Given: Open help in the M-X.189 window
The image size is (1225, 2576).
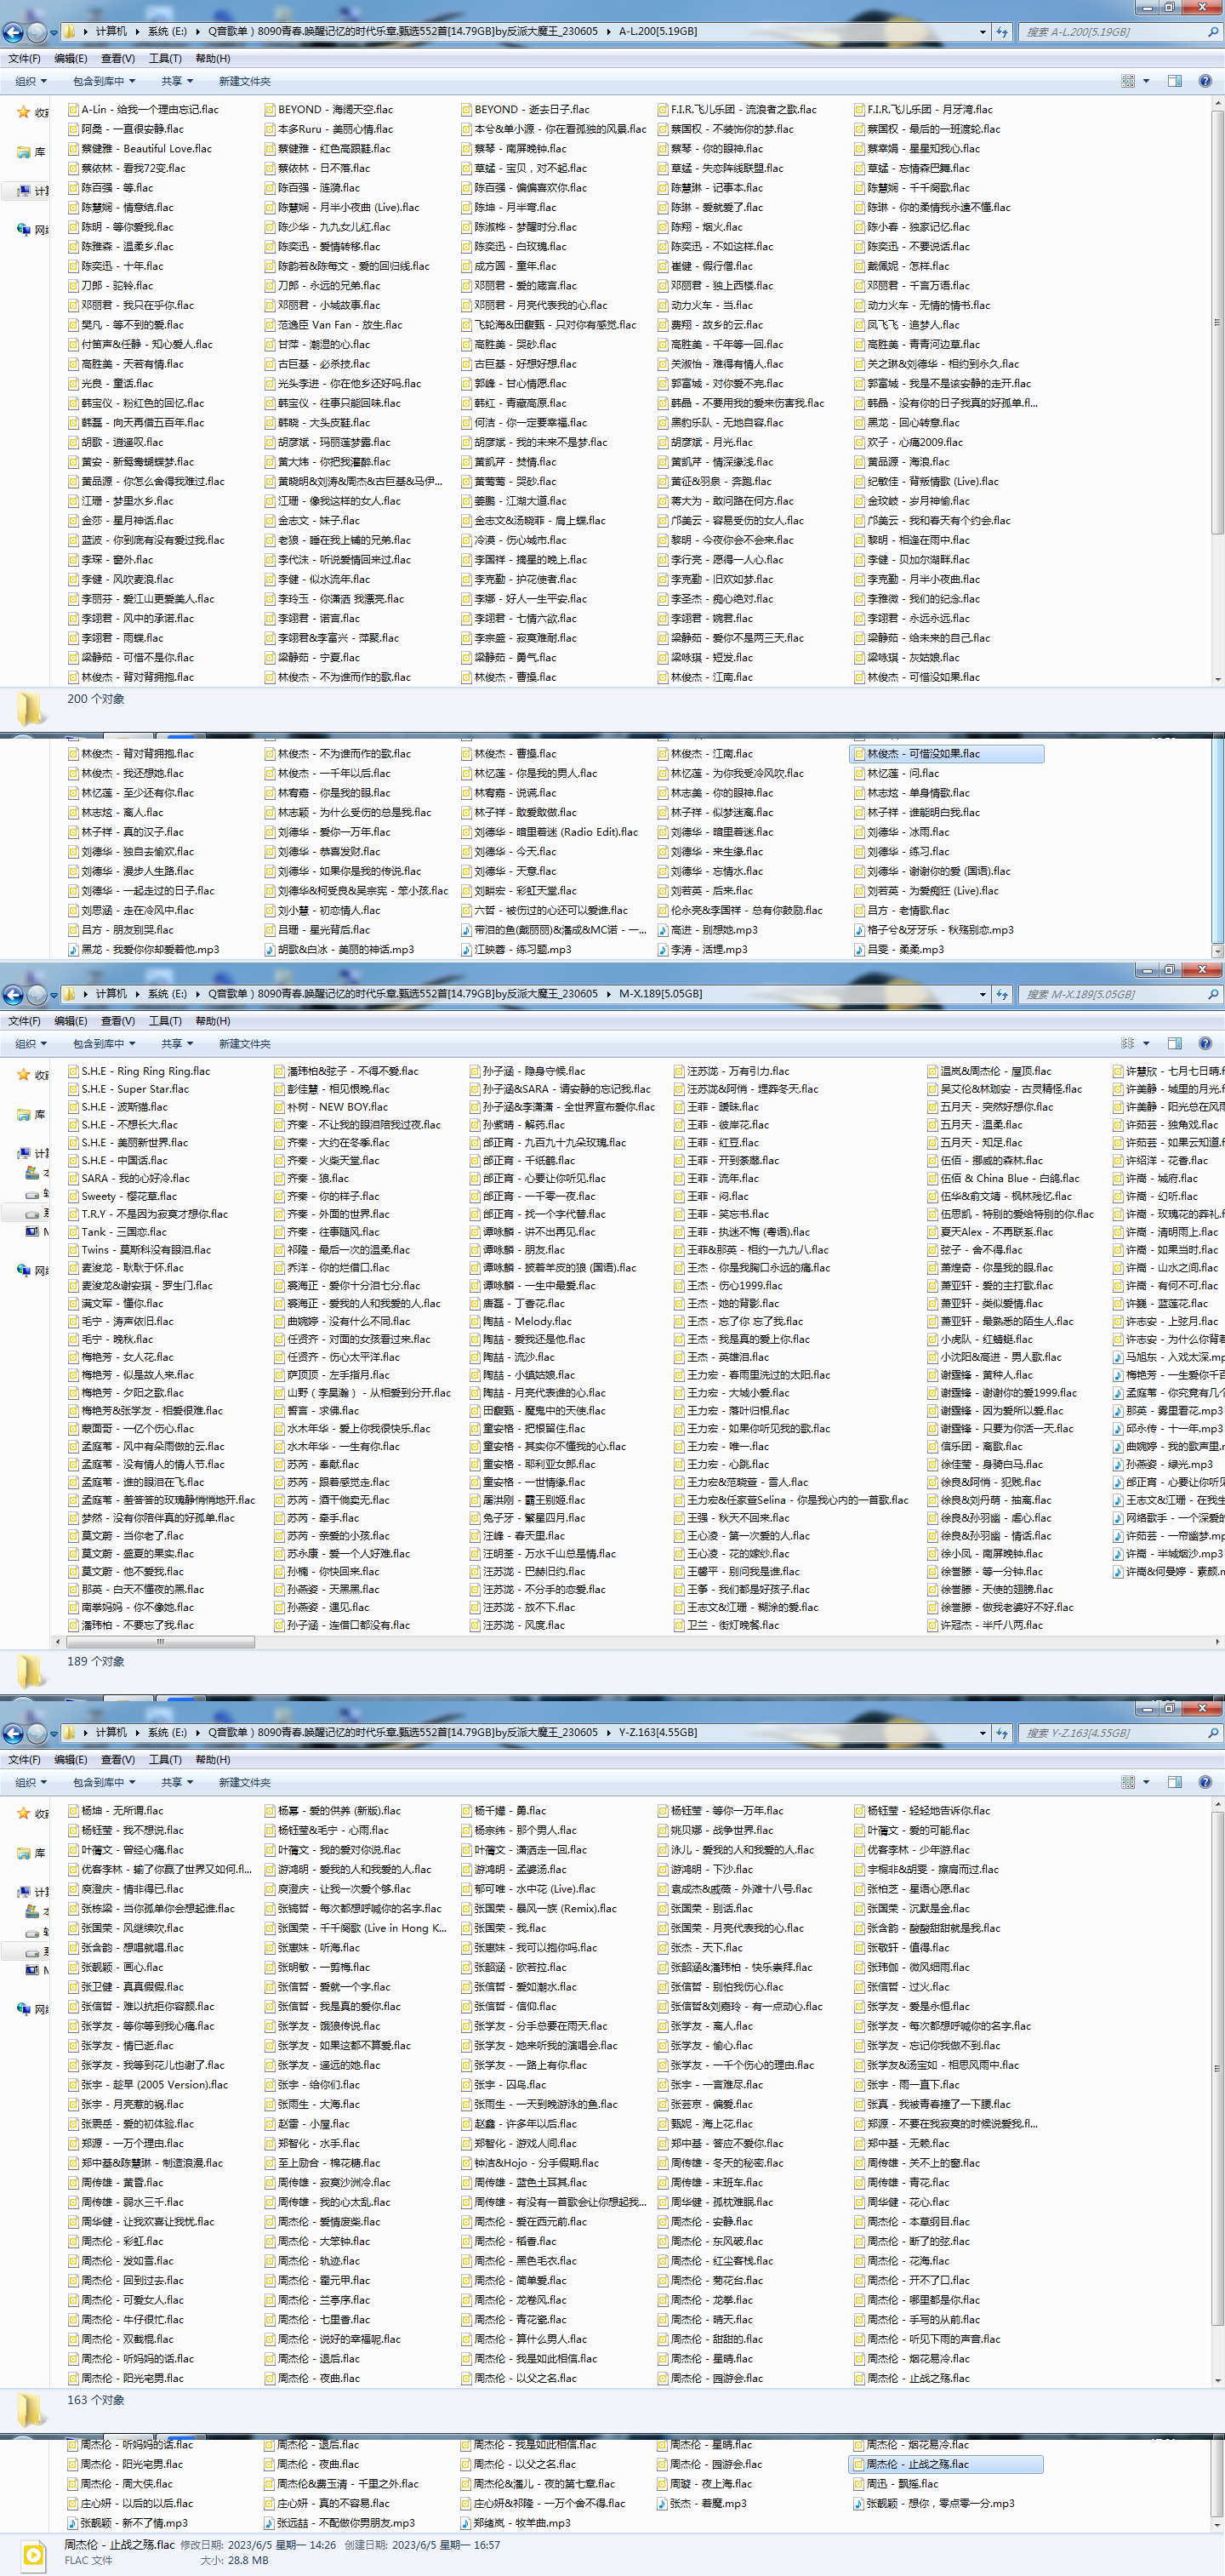Looking at the screenshot, I should click(1205, 1043).
